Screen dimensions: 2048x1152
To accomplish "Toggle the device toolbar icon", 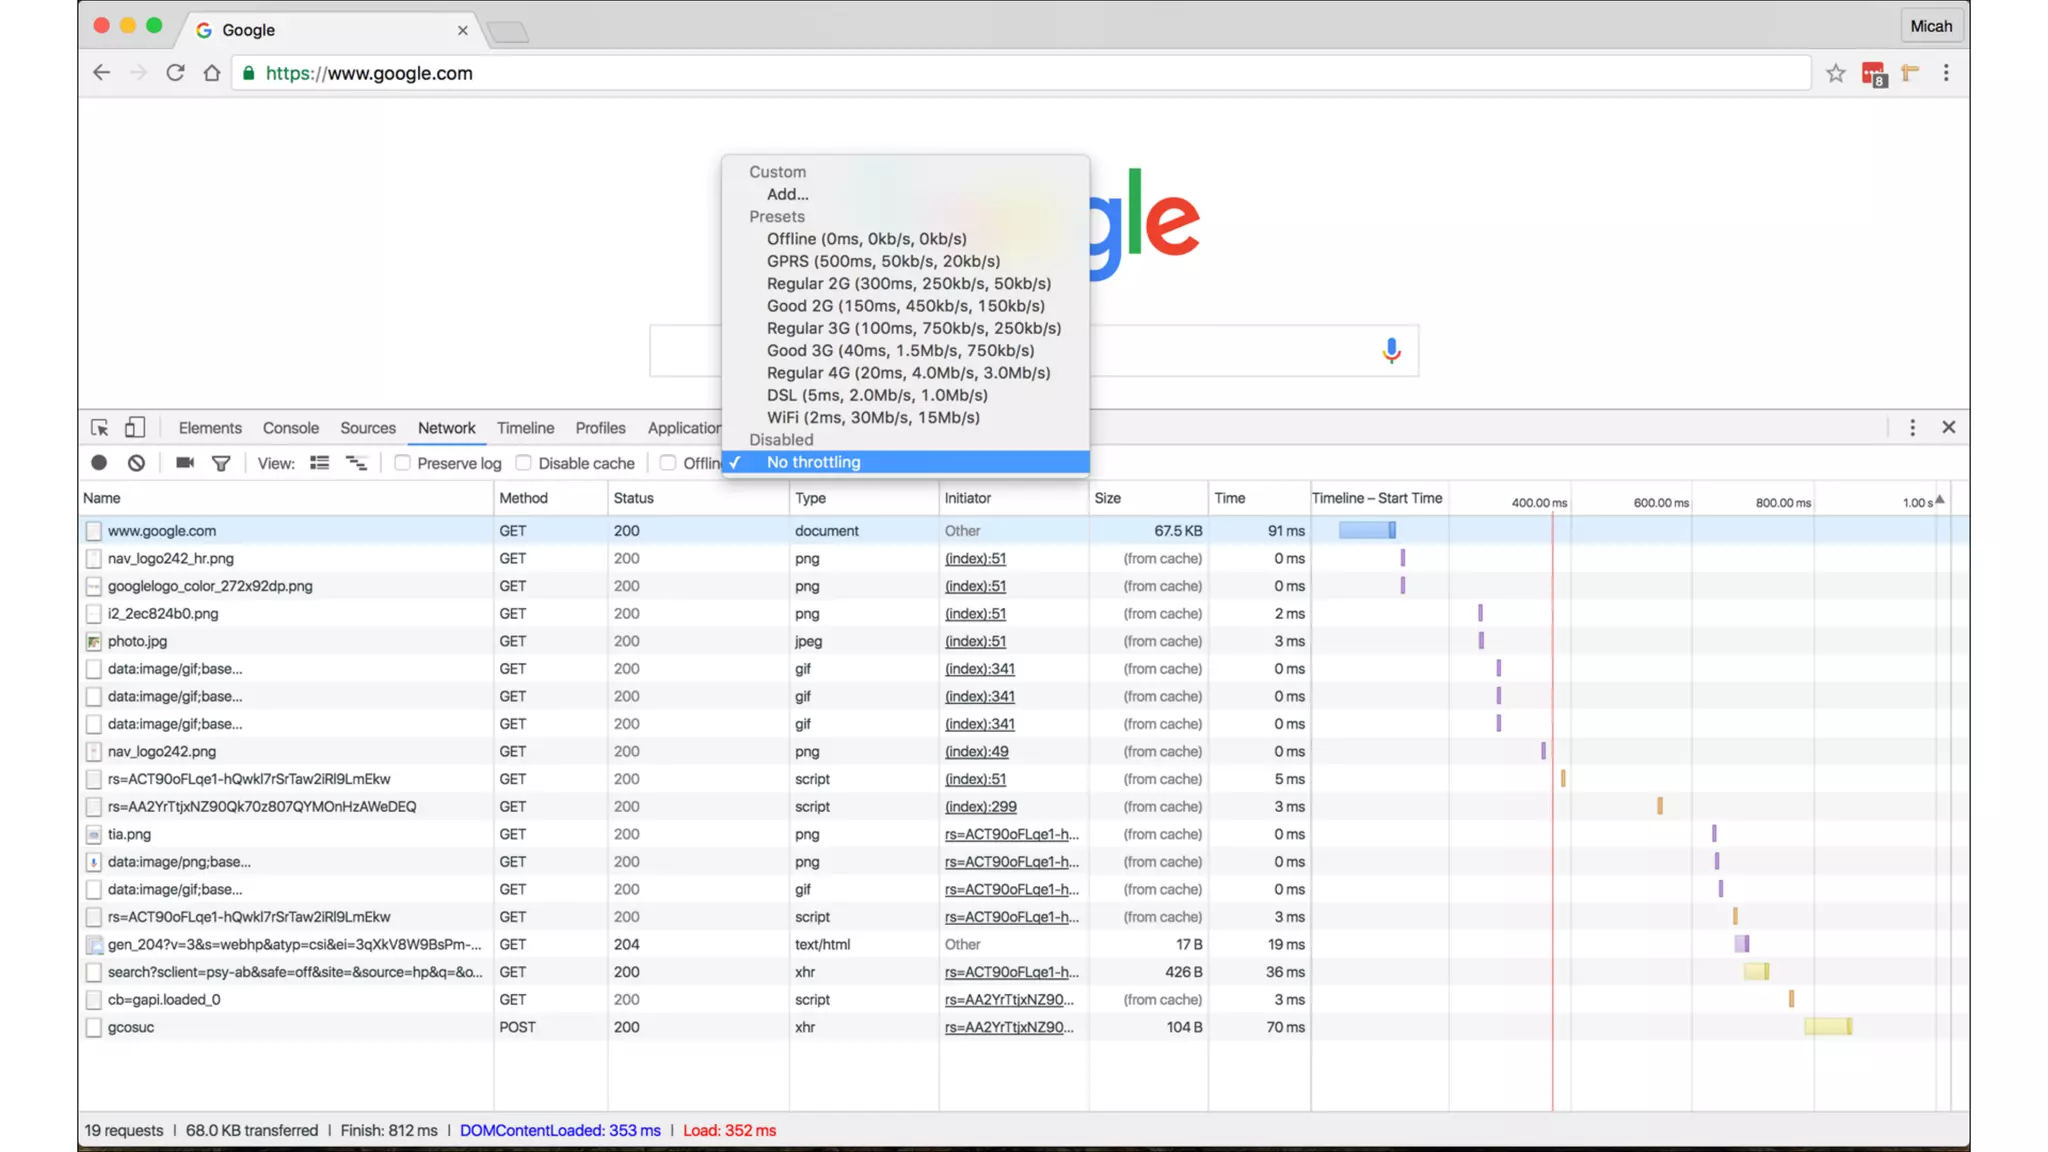I will tap(135, 428).
